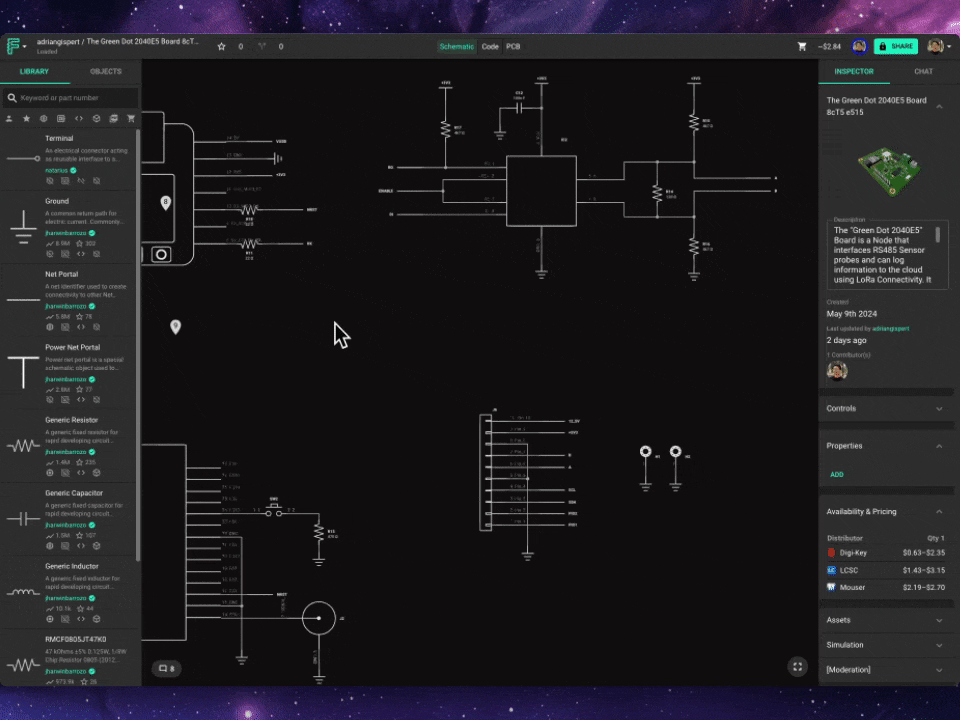Screen dimensions: 960x720
Task: Open the shopping cart icon in header
Action: [802, 46]
